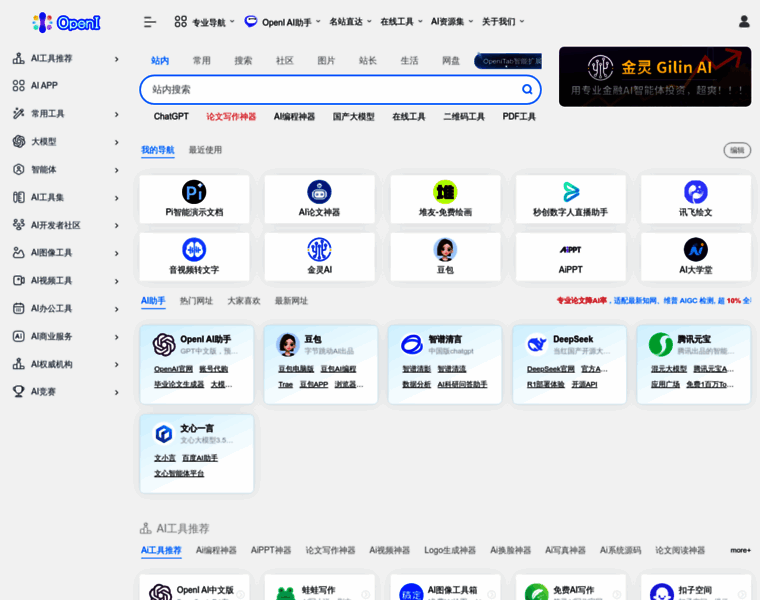Viewport: 760px width, 600px height.
Task: Open the 金灵 Gilin AI banner
Action: (655, 77)
